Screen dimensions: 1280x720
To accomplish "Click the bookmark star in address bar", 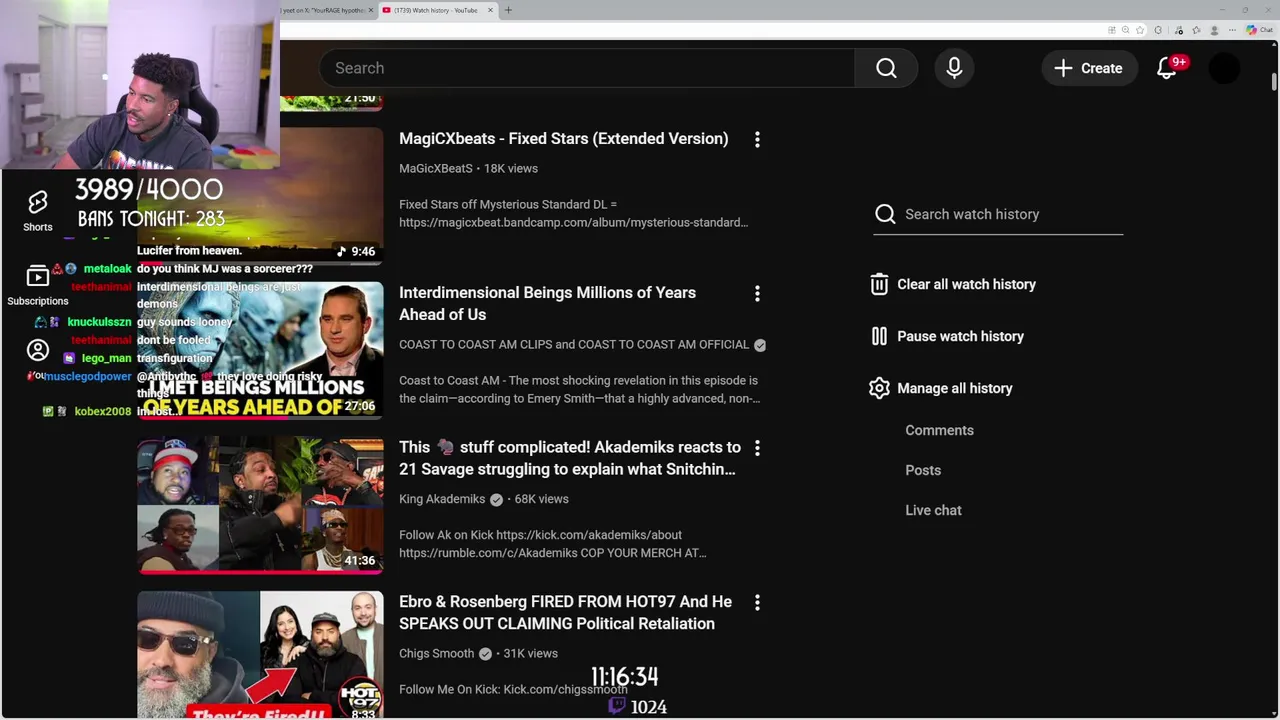I will [x=1140, y=30].
